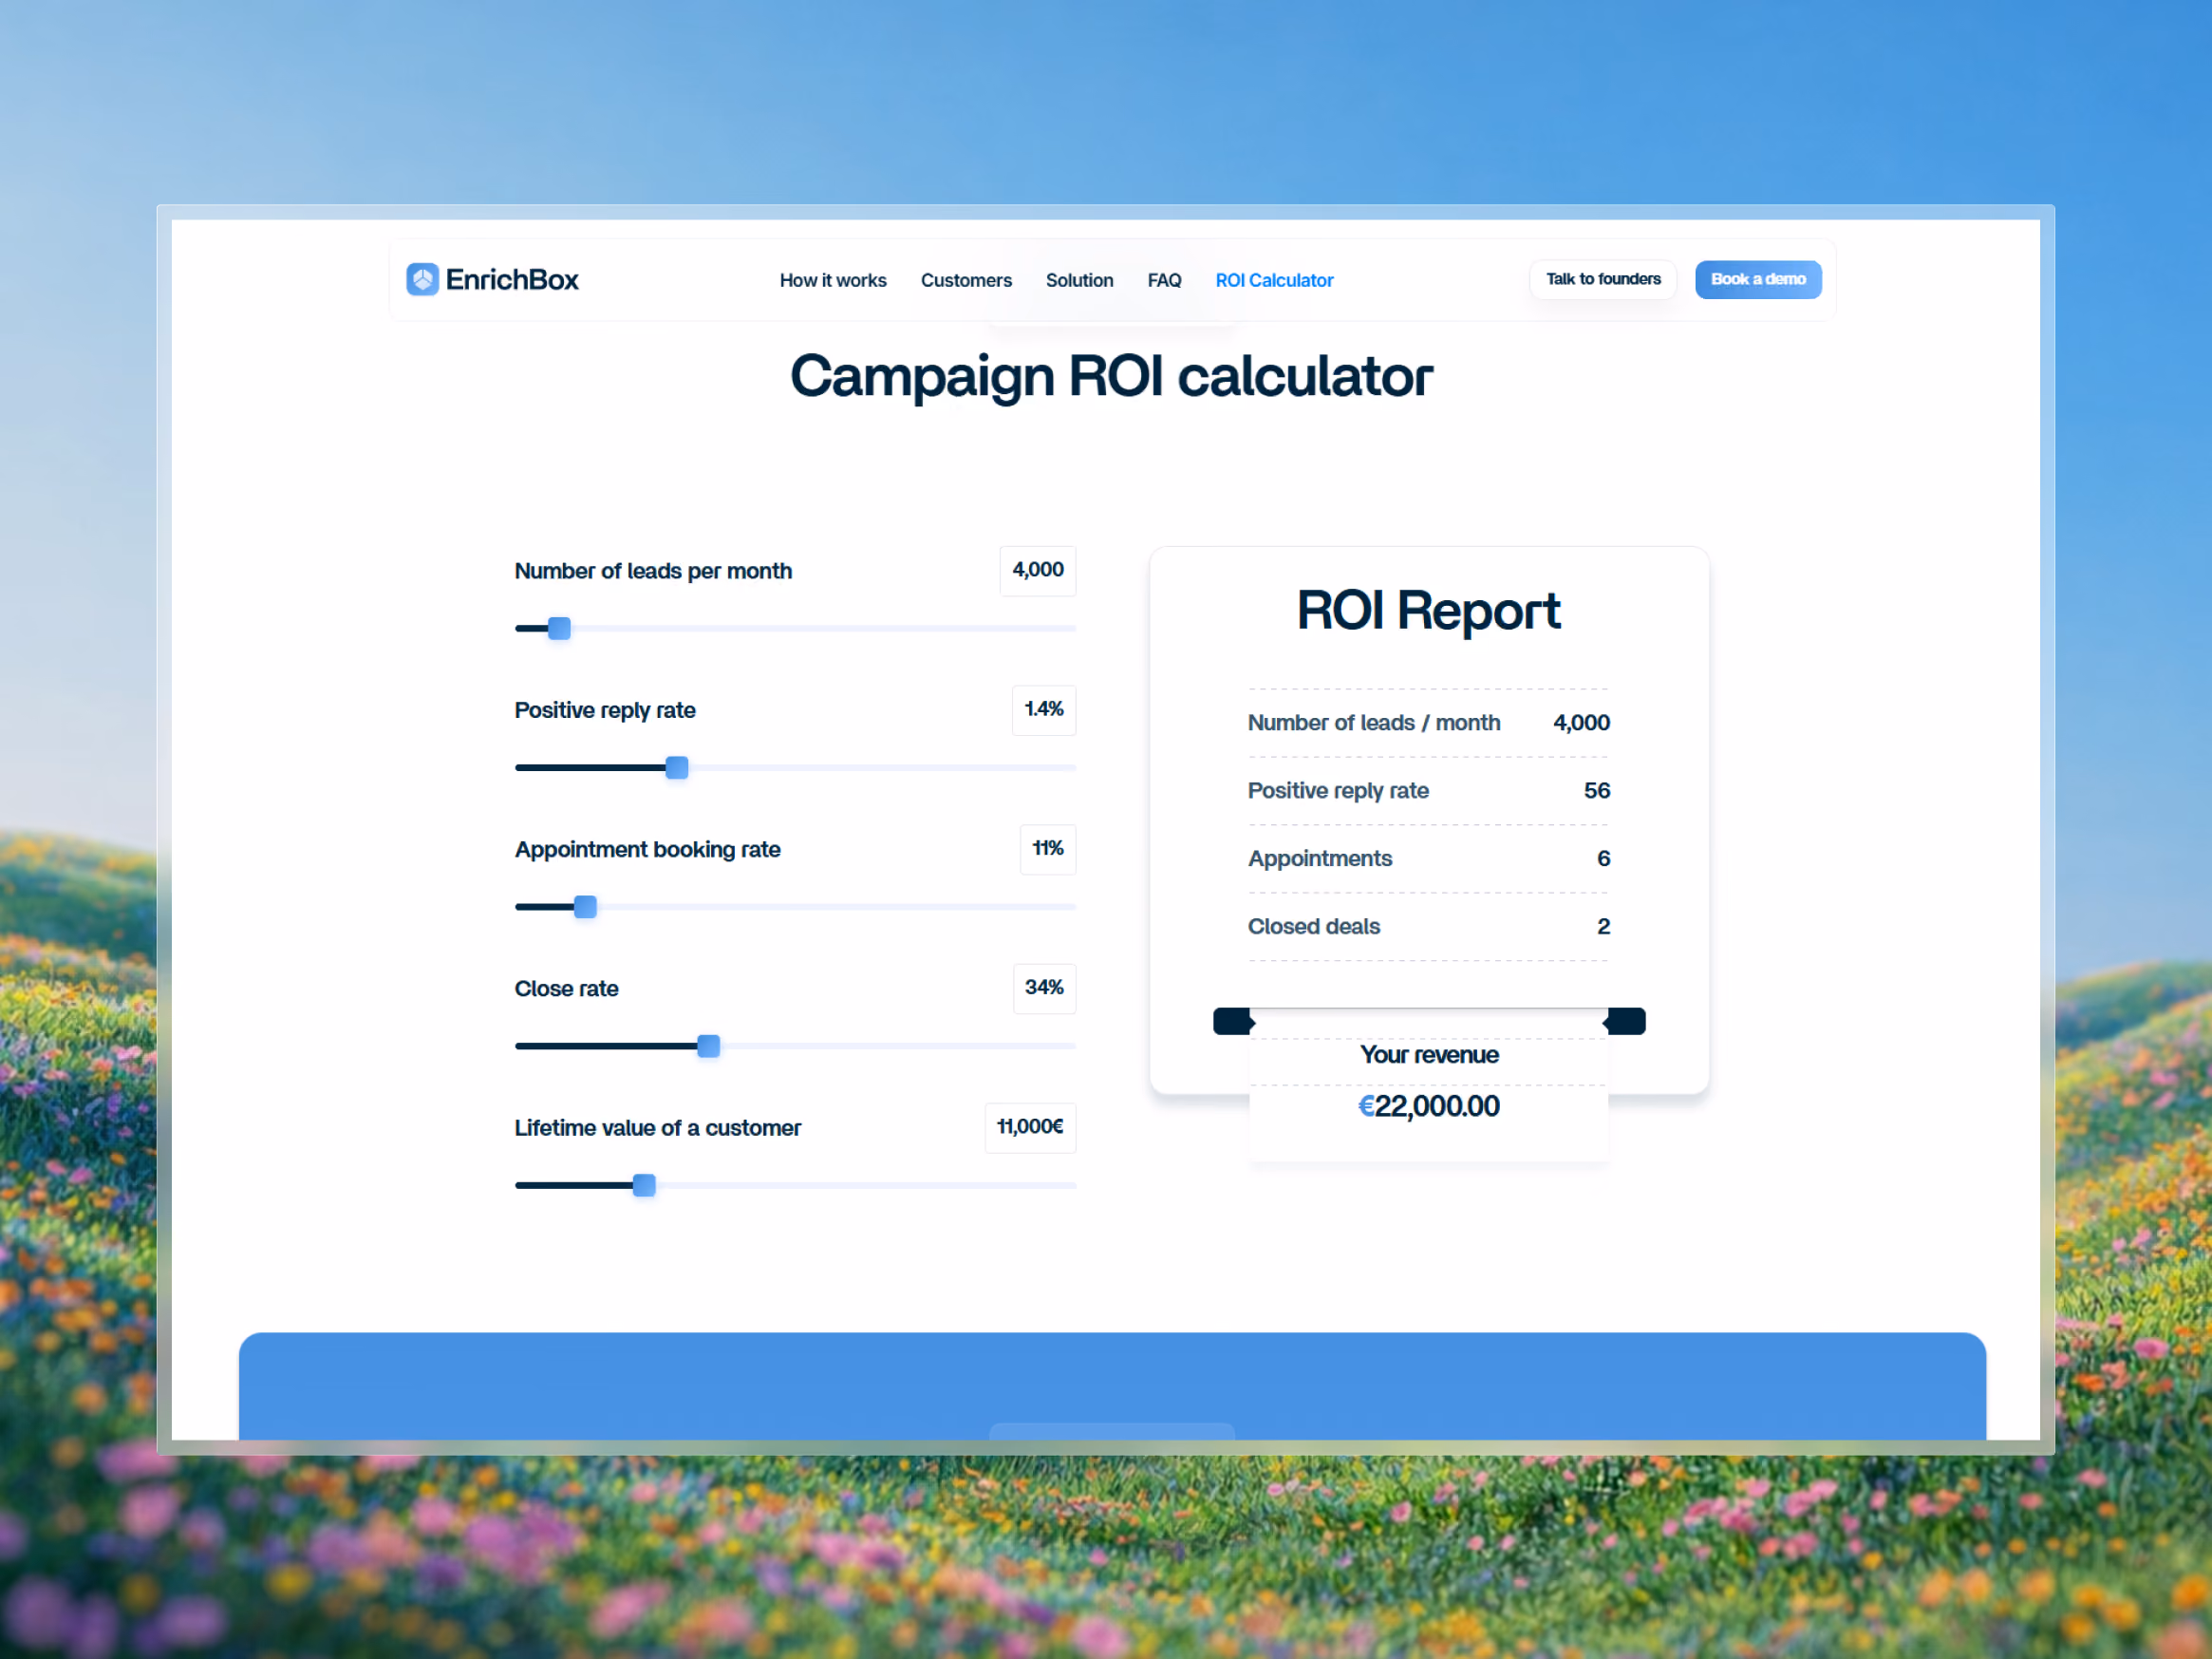The width and height of the screenshot is (2212, 1659).
Task: Click the Close rate label
Action: coord(566,988)
